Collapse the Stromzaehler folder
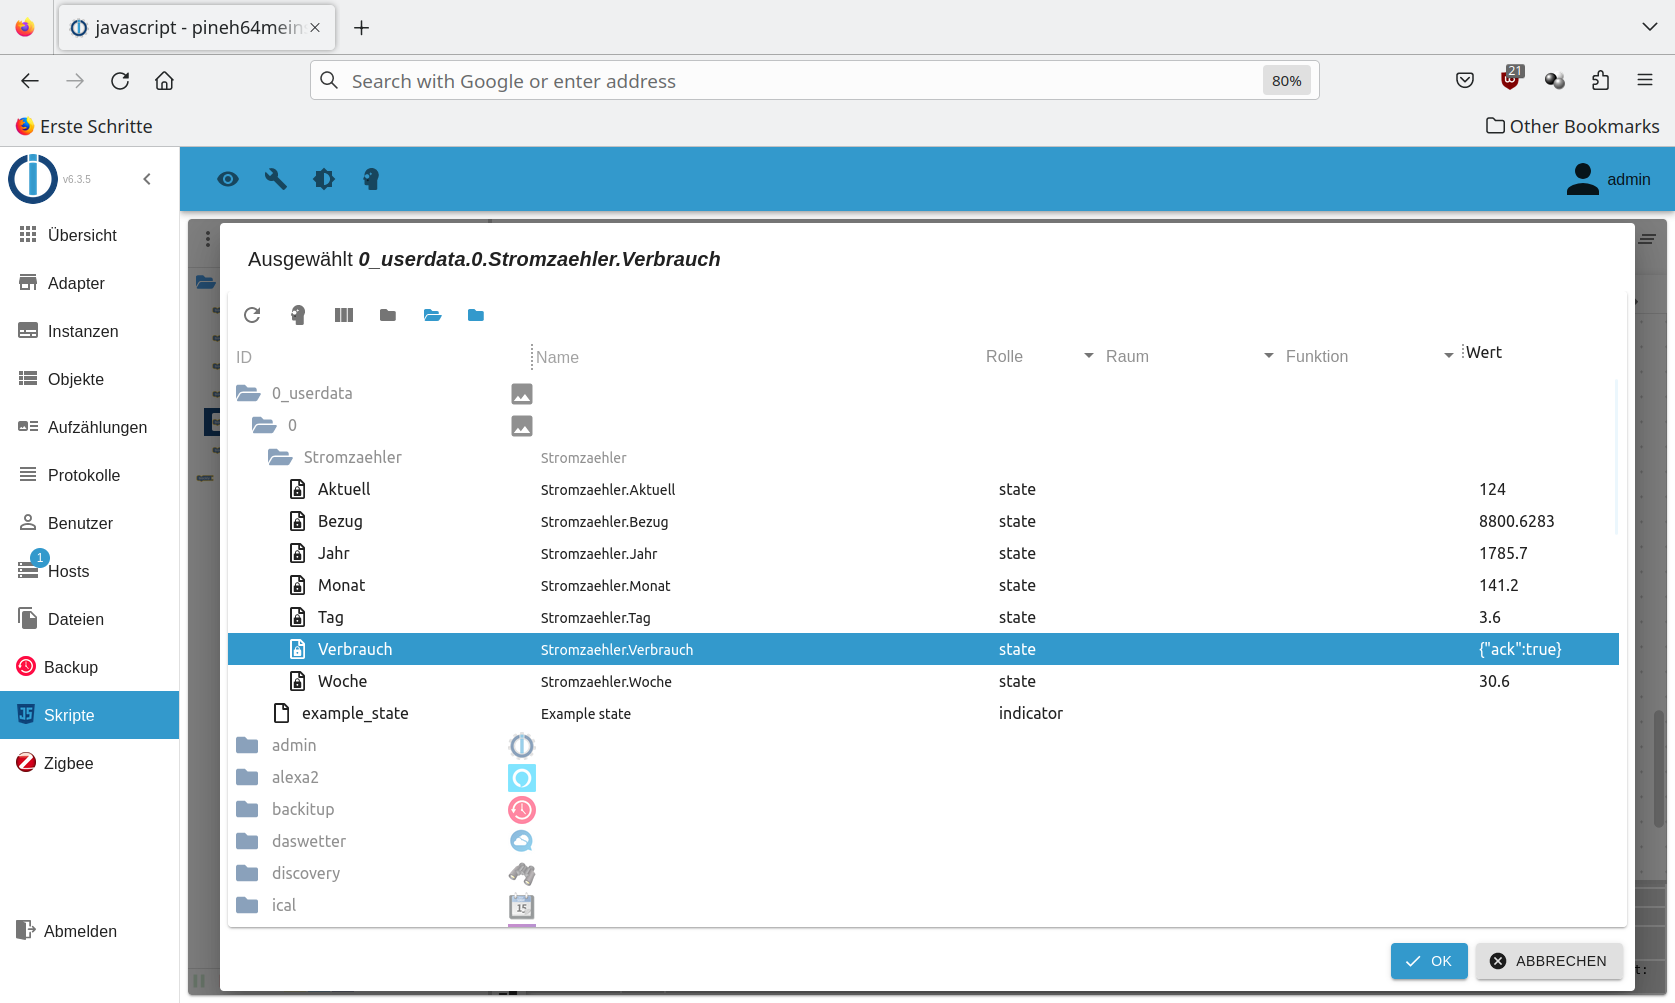1675x1003 pixels. pos(280,457)
